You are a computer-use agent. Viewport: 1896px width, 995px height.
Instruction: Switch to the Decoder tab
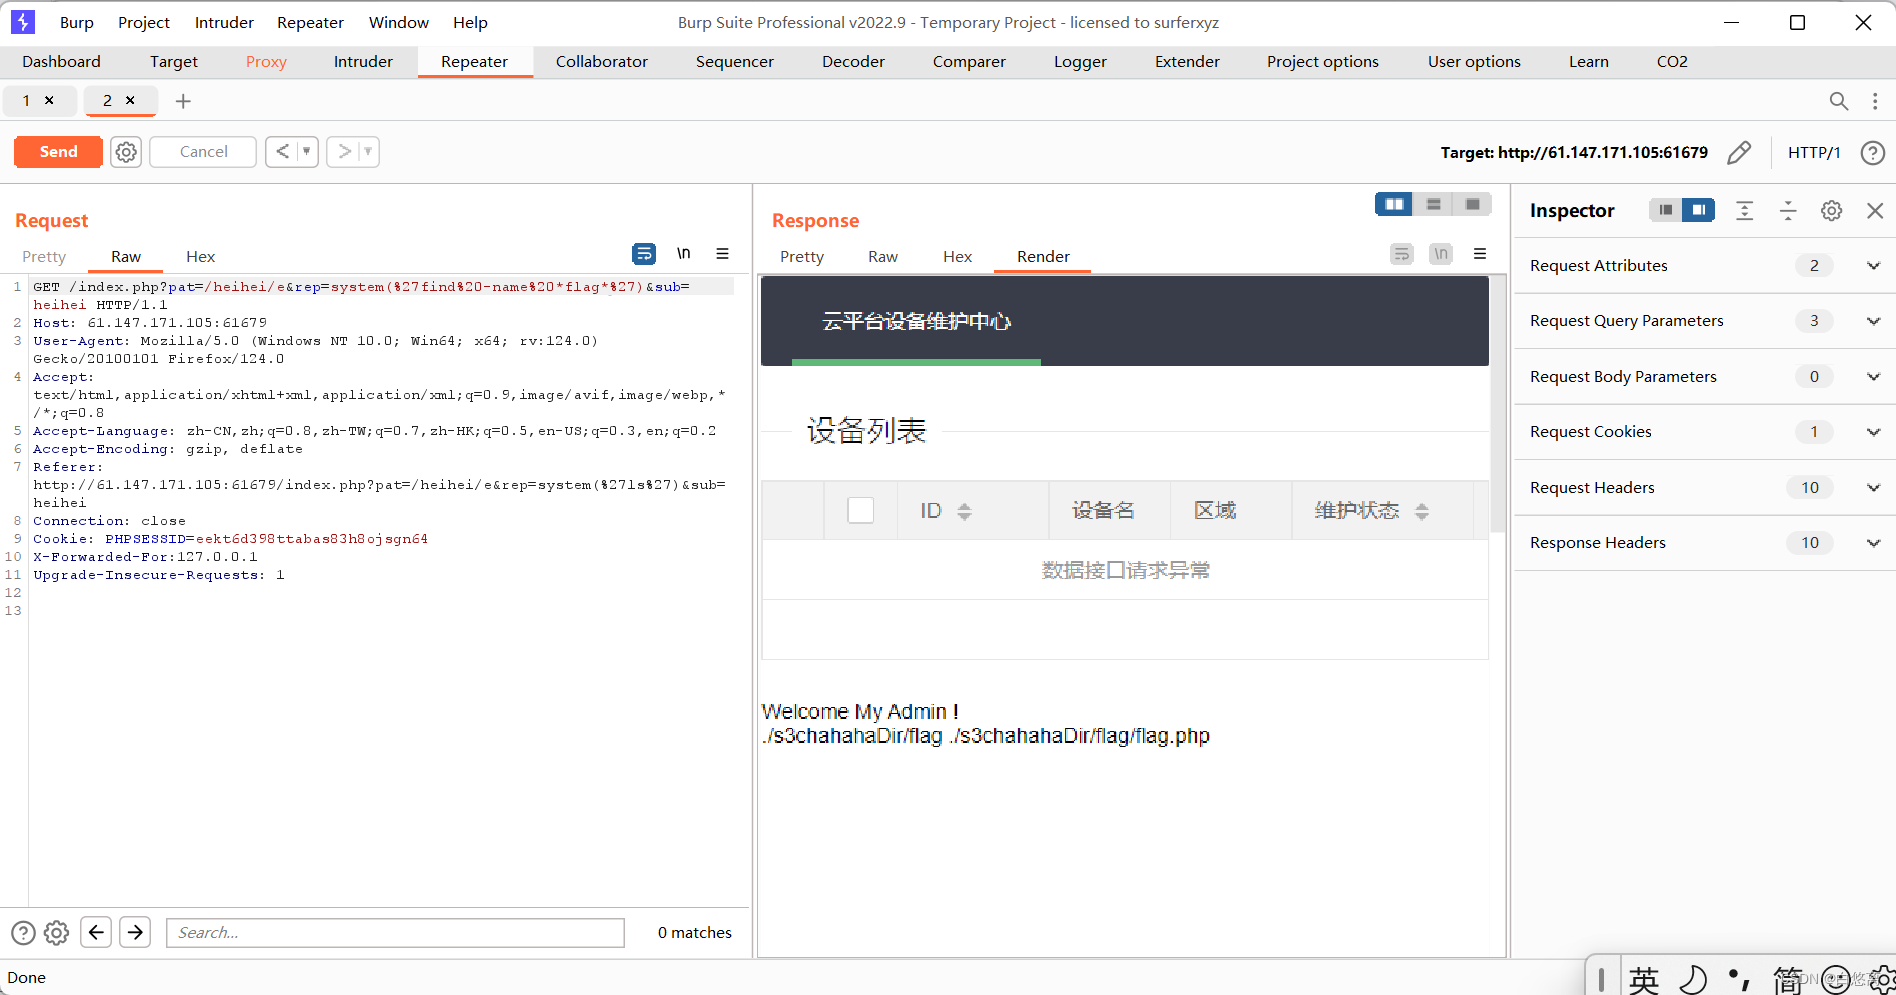853,61
